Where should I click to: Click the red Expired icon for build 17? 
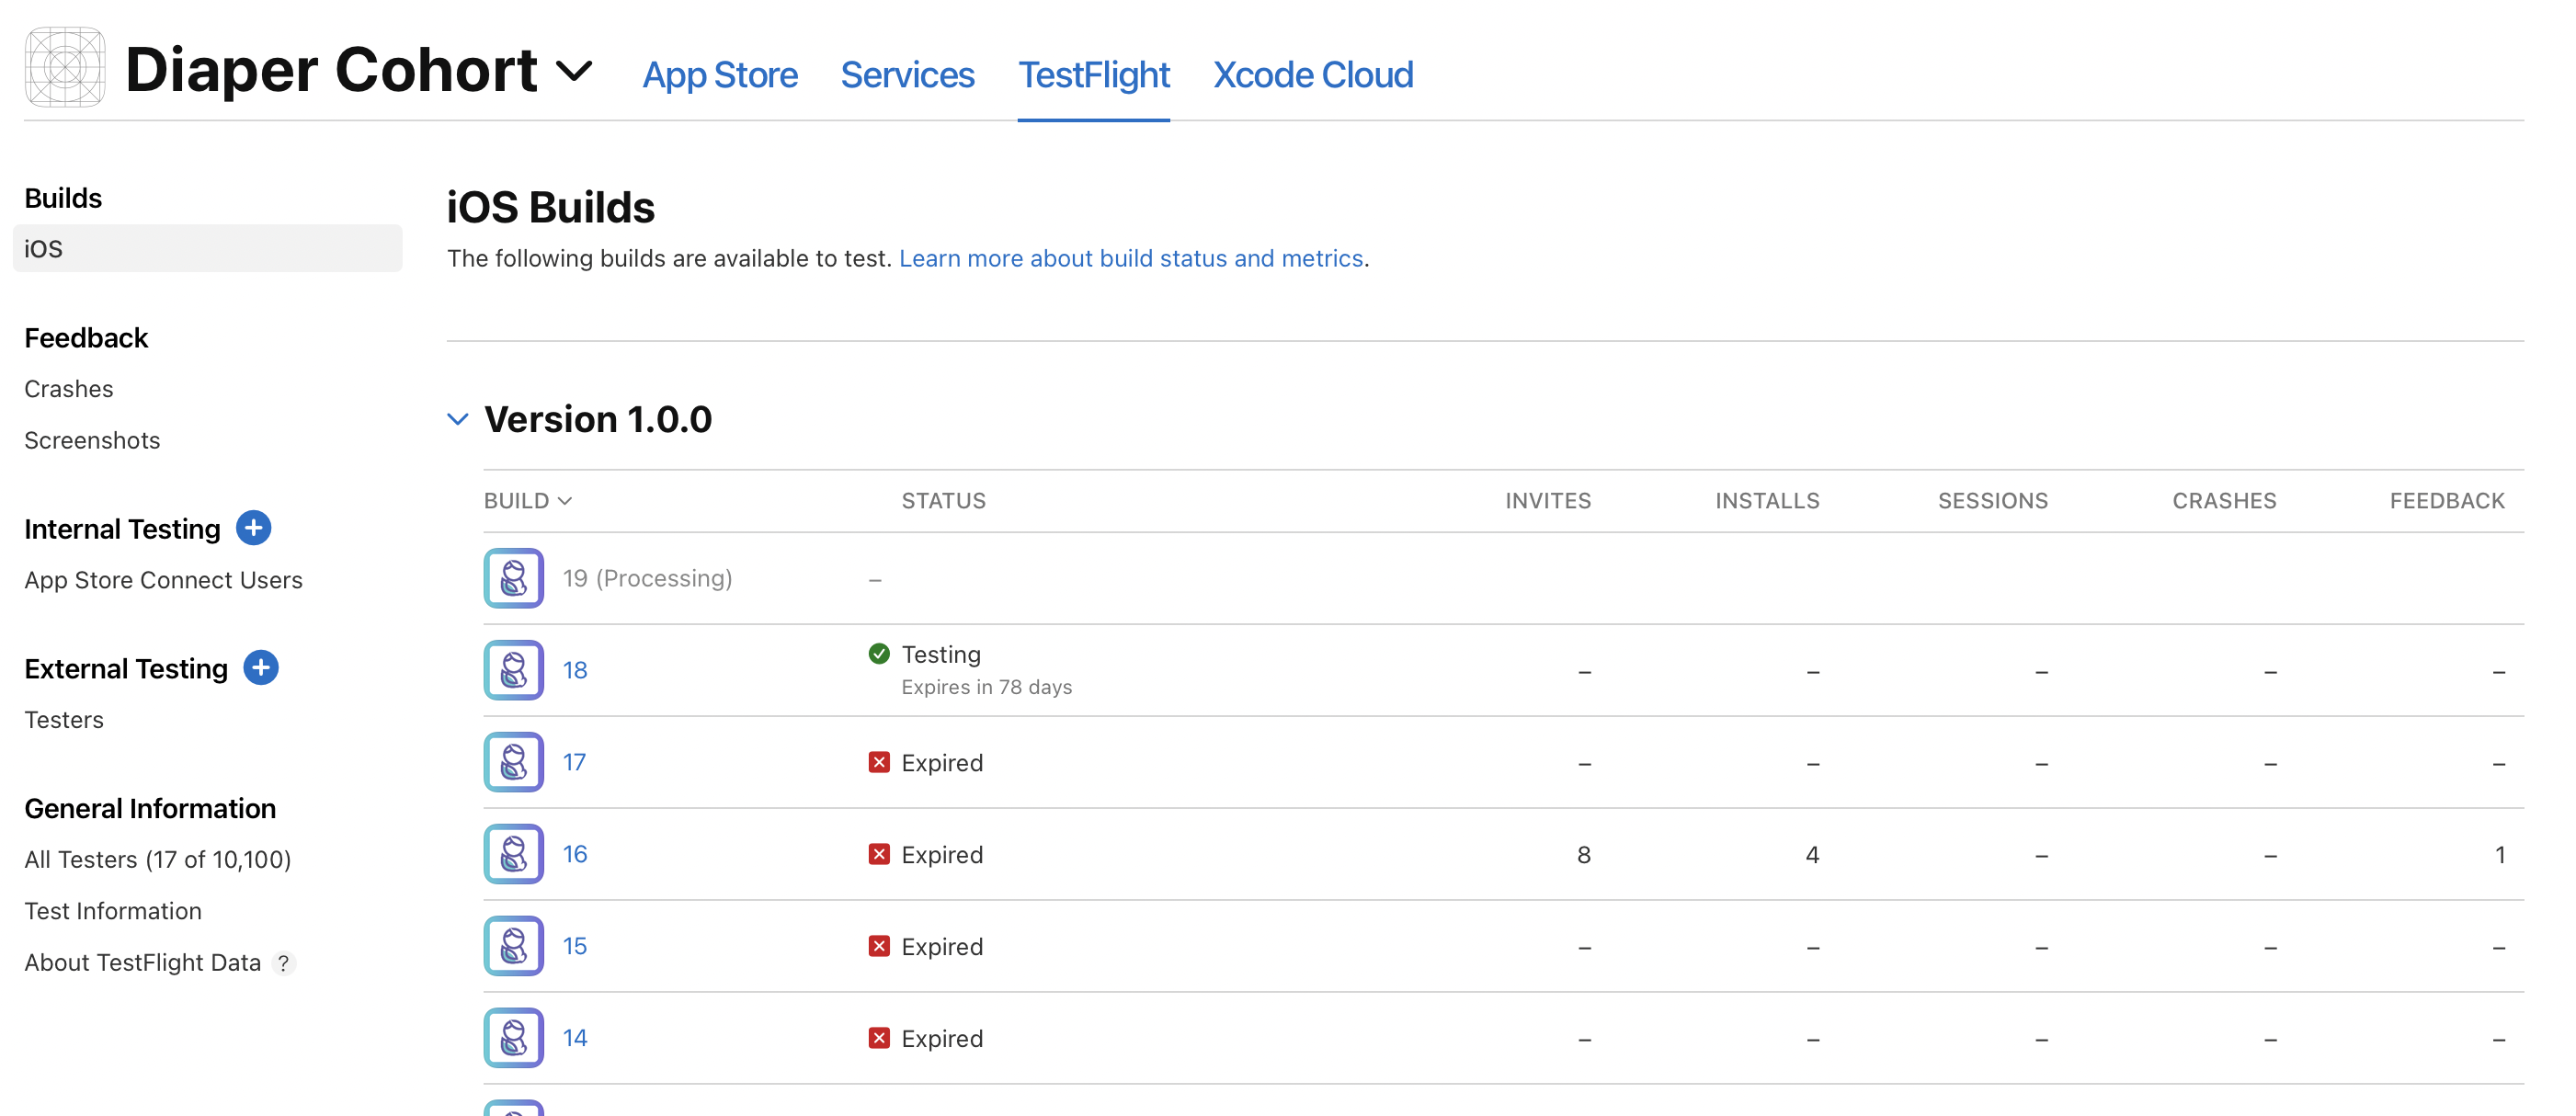(x=879, y=763)
